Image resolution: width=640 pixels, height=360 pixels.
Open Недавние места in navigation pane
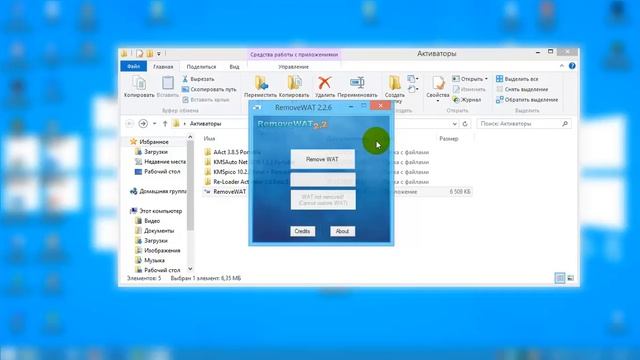coord(160,162)
